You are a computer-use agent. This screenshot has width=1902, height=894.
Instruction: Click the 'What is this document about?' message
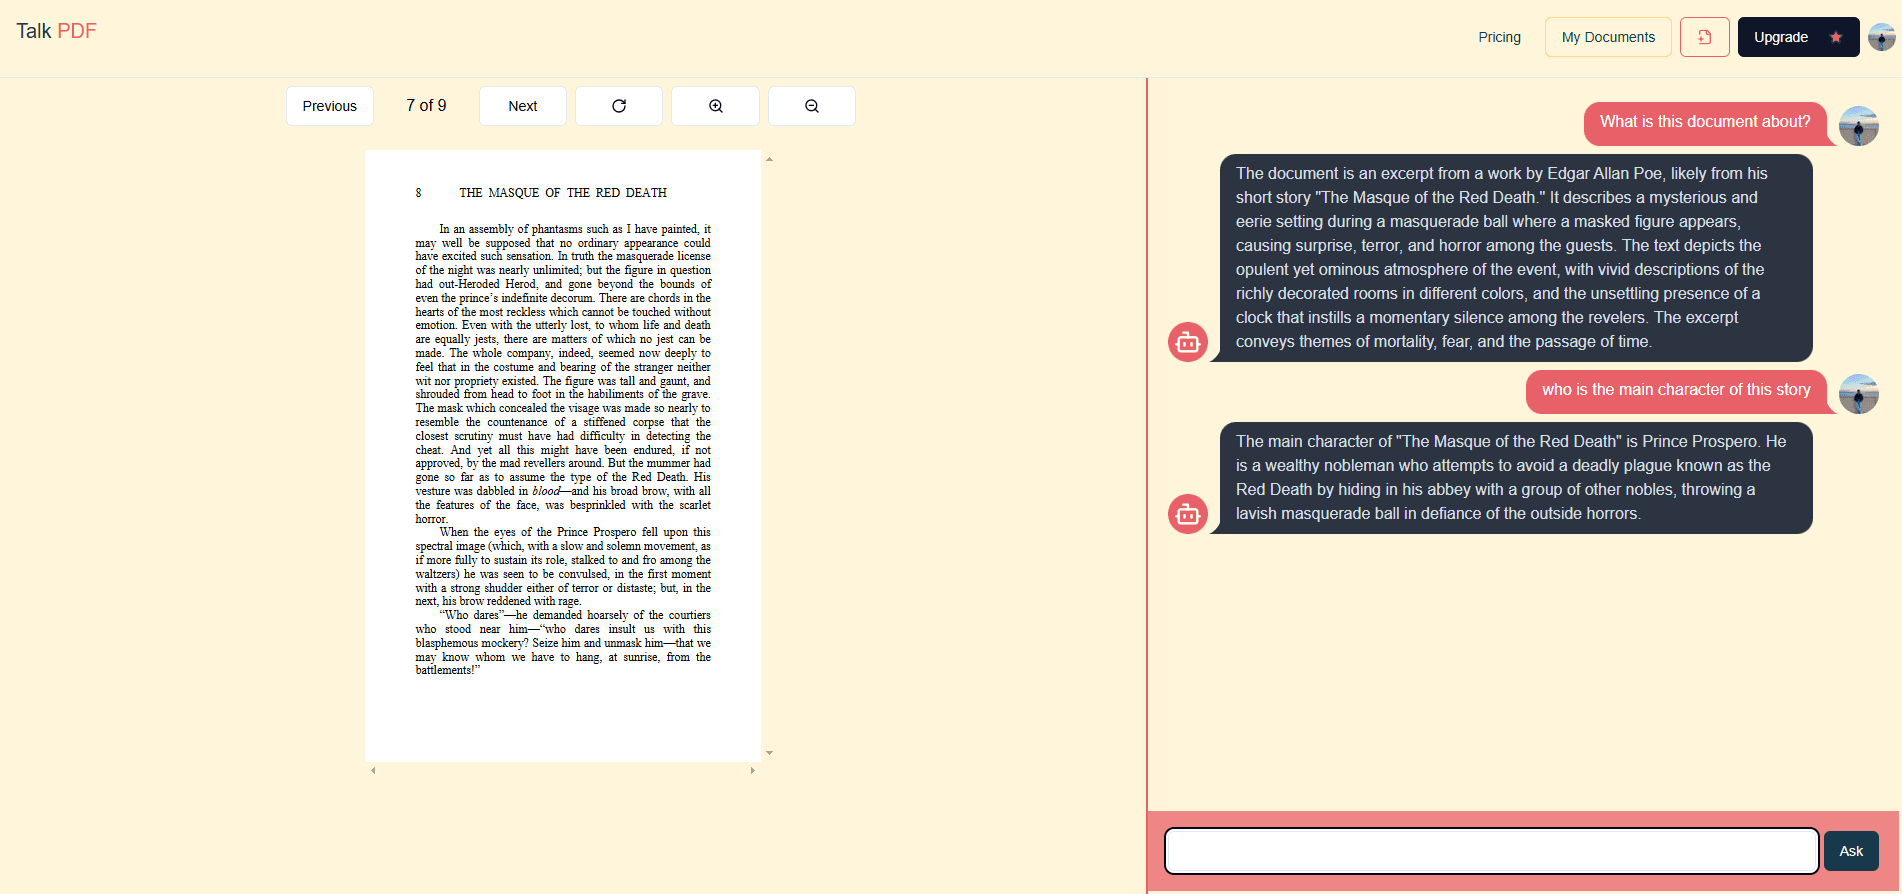click(x=1705, y=123)
